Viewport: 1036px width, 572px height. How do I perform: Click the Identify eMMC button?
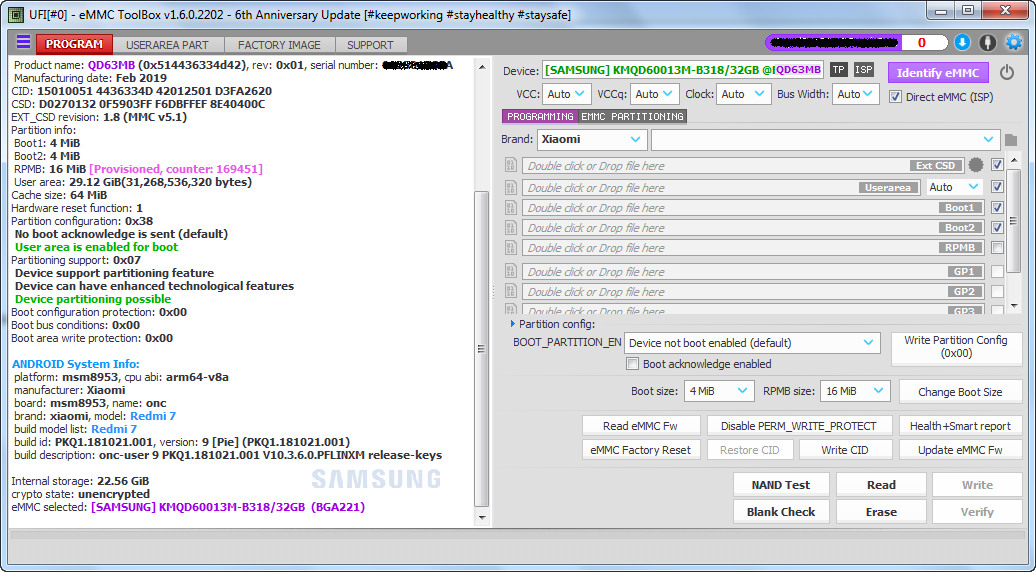(938, 73)
